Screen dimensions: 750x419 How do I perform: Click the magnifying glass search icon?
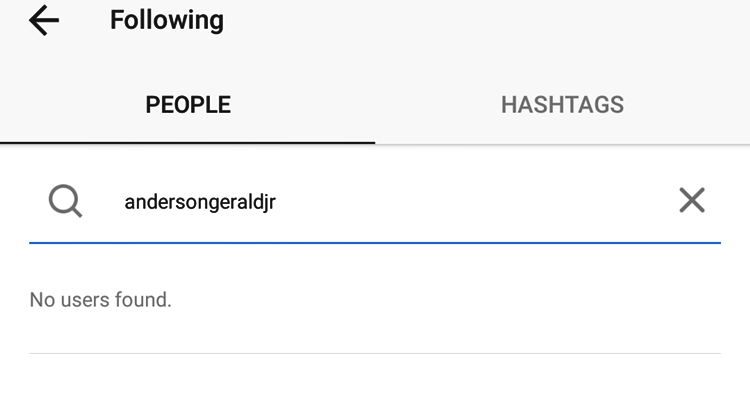pyautogui.click(x=65, y=201)
